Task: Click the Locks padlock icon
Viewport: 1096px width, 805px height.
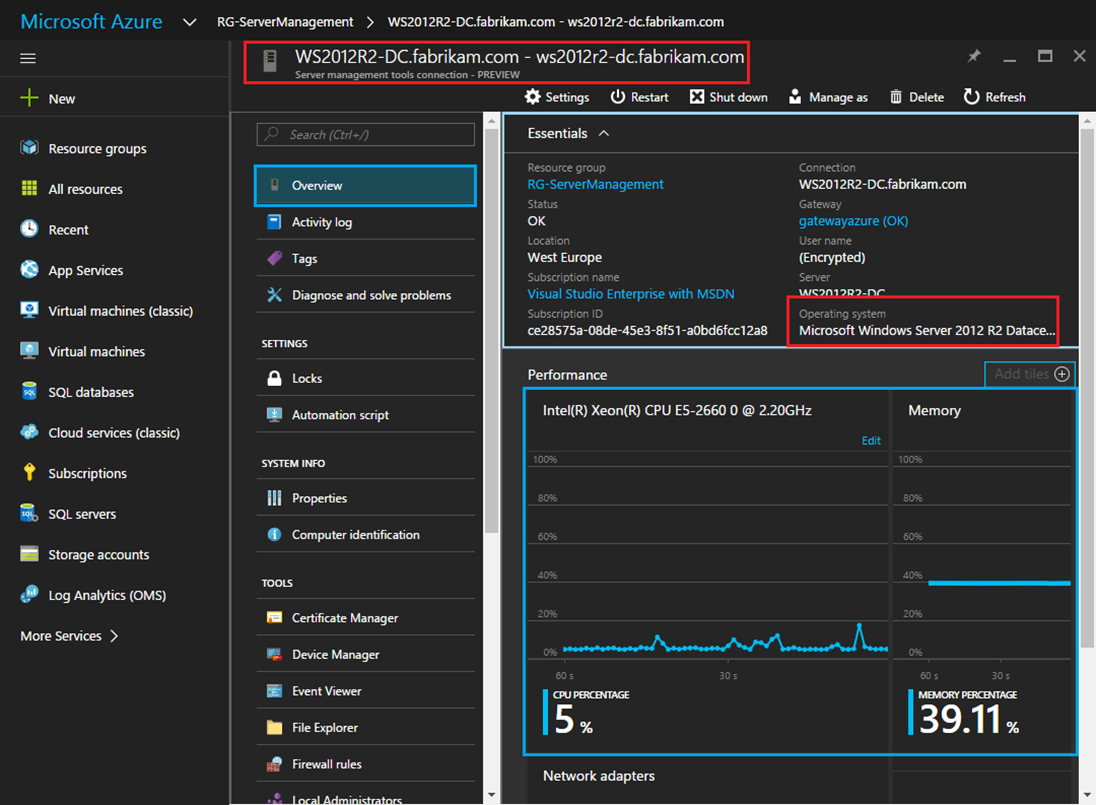Action: (275, 378)
